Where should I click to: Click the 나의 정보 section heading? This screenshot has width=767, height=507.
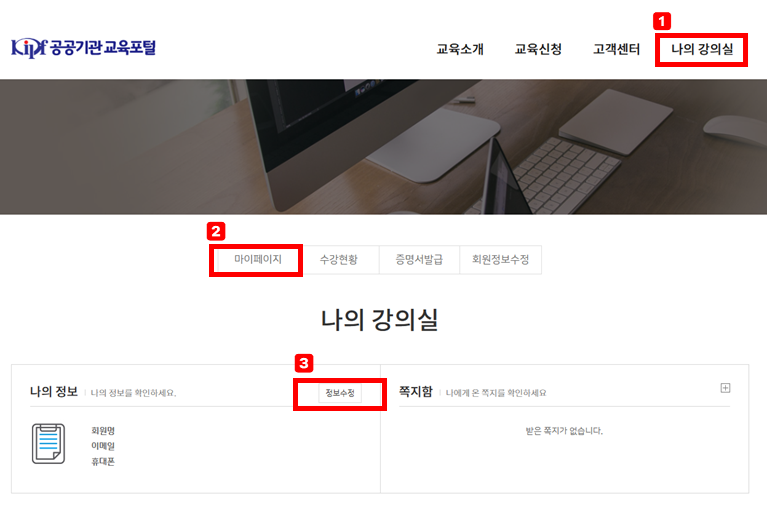point(54,392)
